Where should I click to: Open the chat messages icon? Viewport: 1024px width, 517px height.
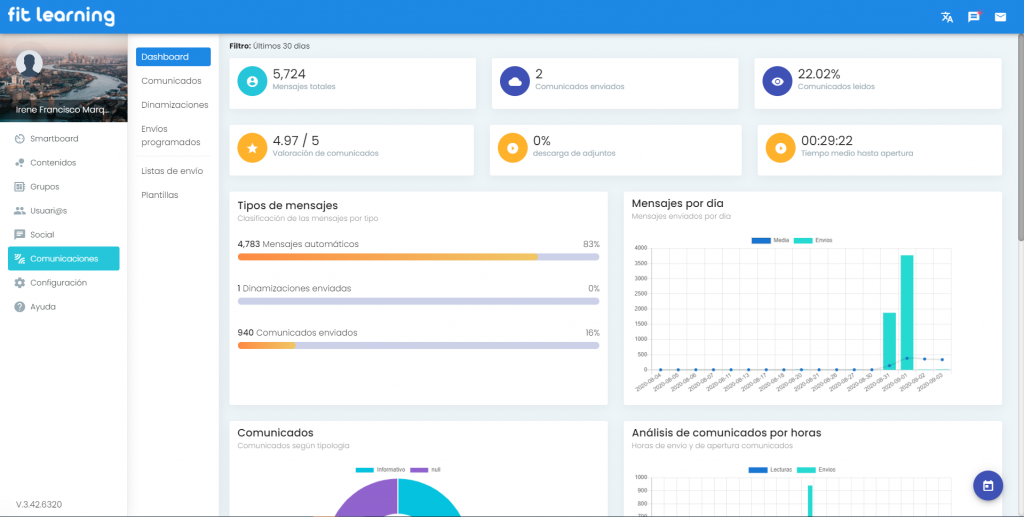(974, 17)
